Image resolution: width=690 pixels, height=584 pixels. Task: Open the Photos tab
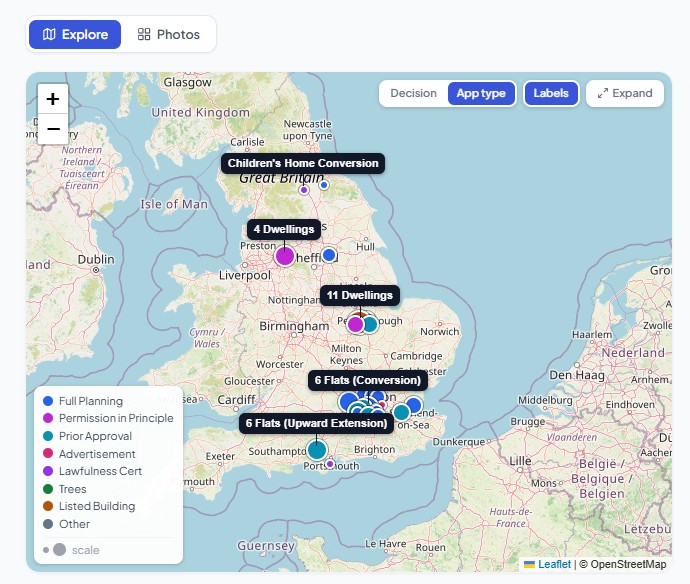(169, 34)
